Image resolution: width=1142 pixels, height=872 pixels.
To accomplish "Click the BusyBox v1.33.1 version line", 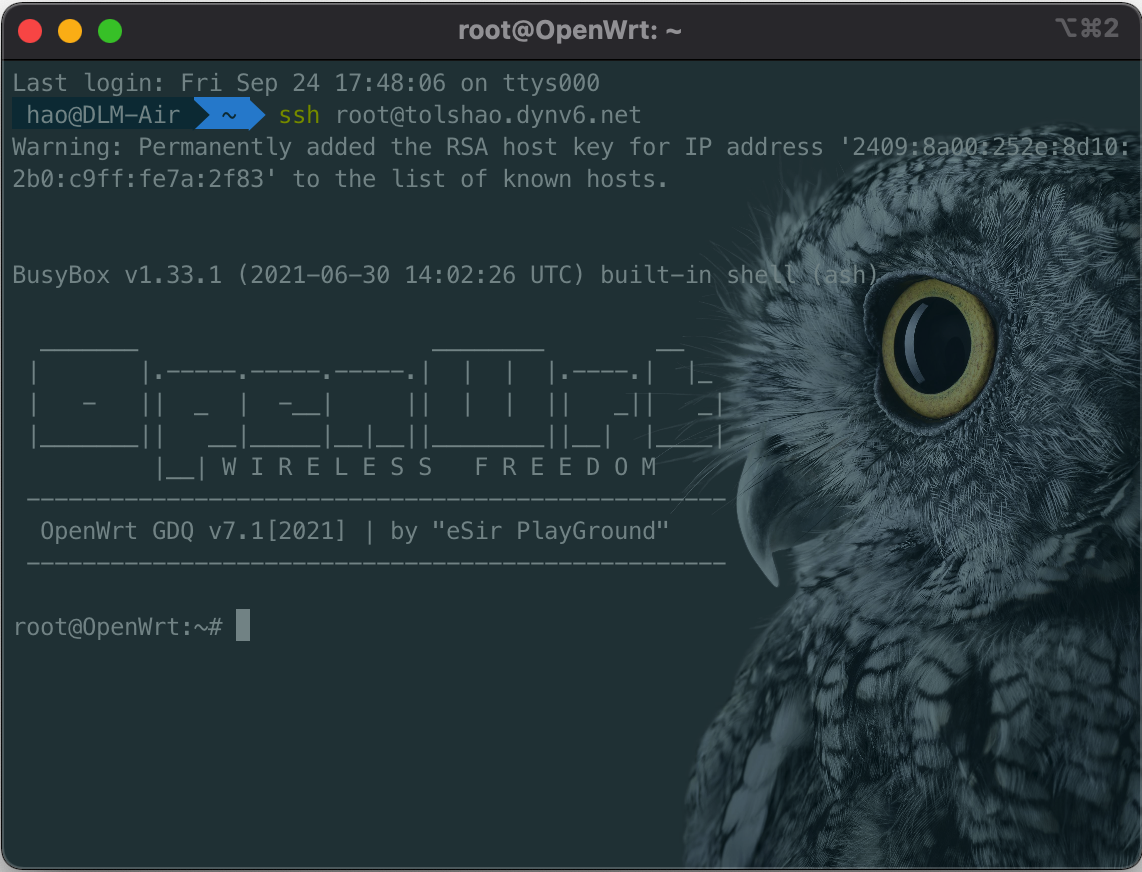I will coord(445,275).
